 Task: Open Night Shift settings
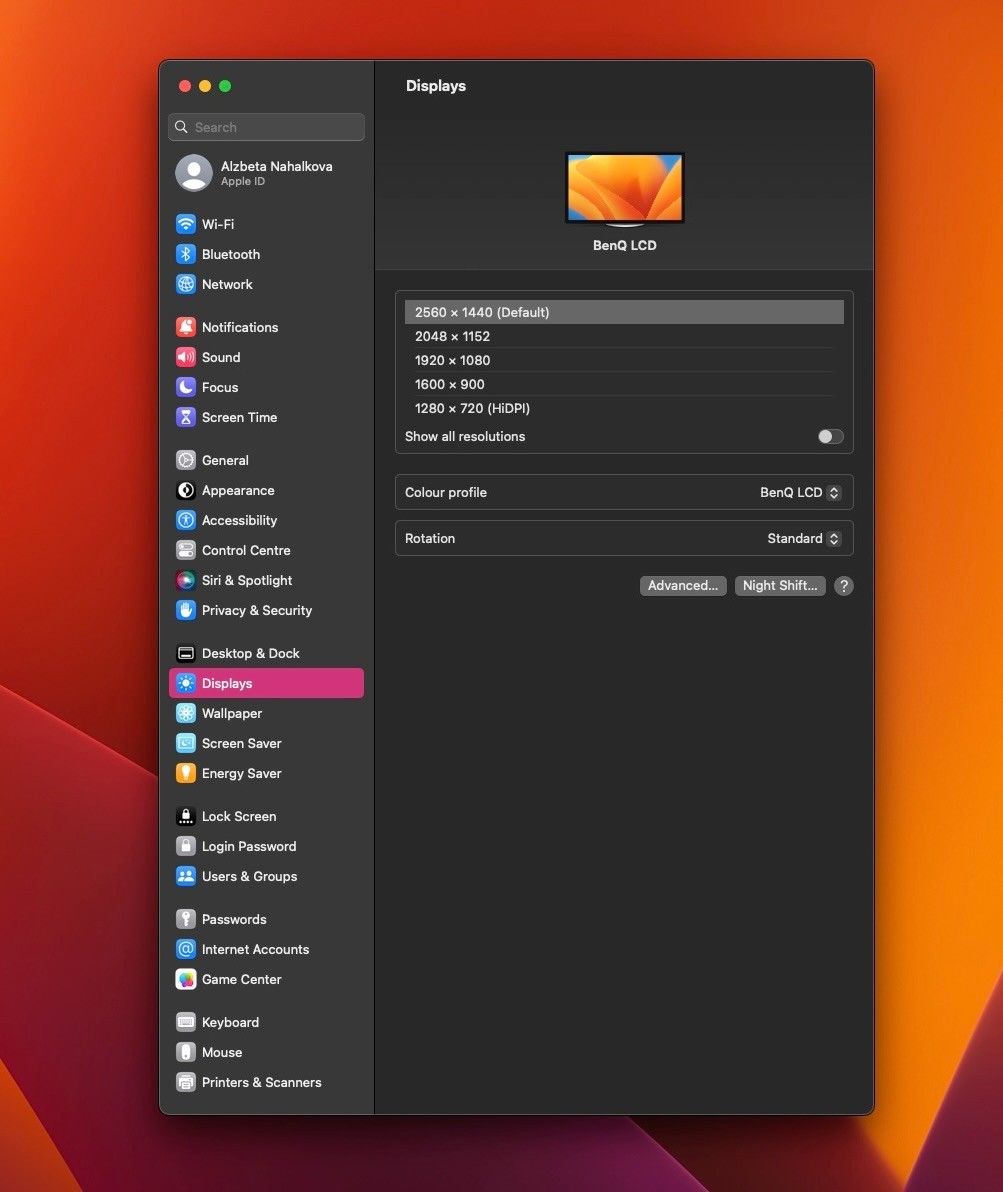point(779,585)
